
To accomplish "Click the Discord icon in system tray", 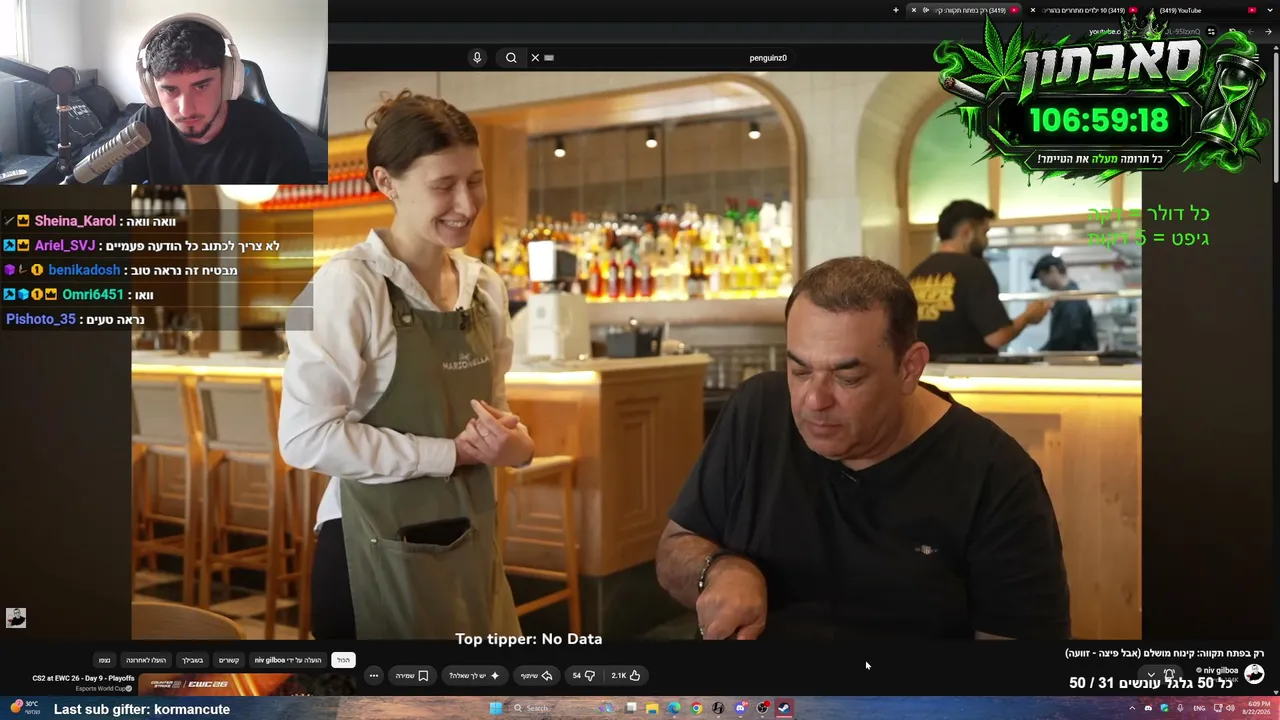I will click(x=1149, y=708).
